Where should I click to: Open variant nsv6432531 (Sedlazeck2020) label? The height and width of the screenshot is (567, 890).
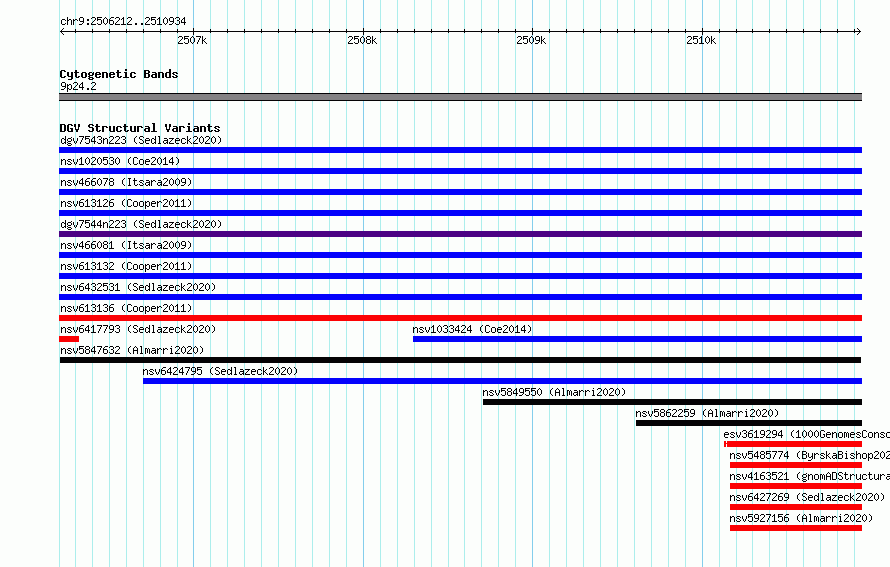[138, 287]
